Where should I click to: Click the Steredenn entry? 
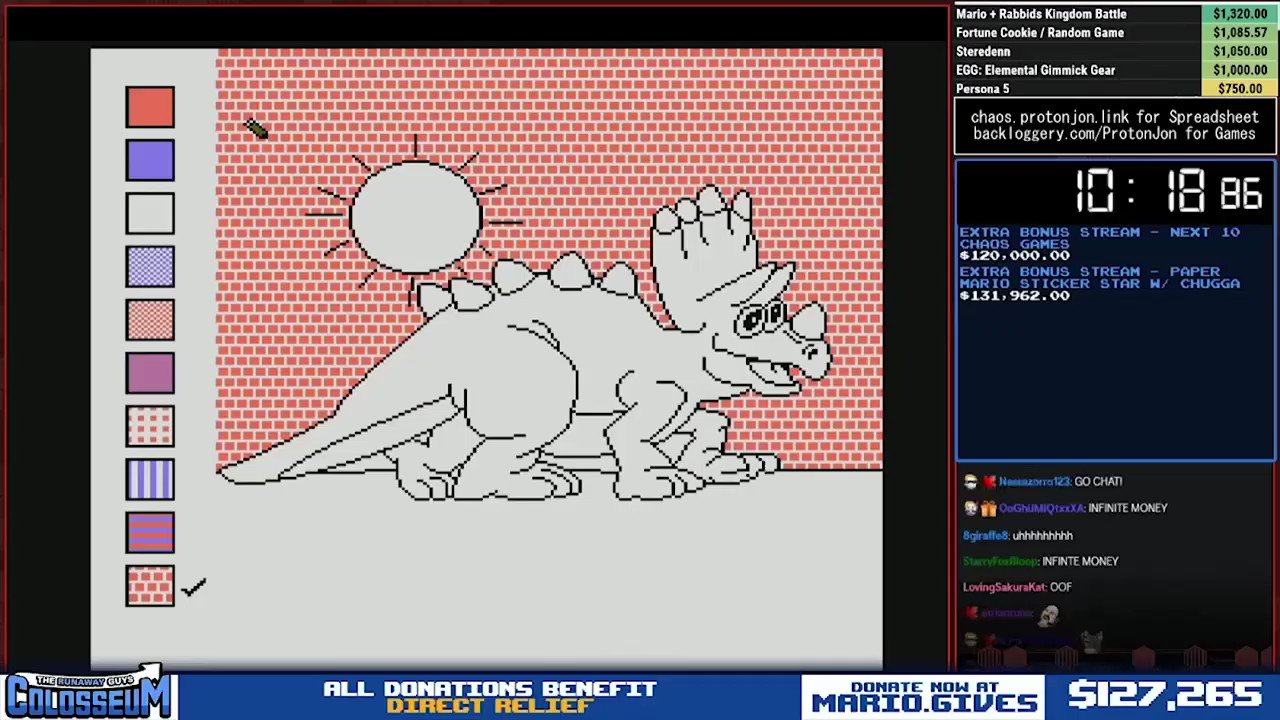(983, 51)
